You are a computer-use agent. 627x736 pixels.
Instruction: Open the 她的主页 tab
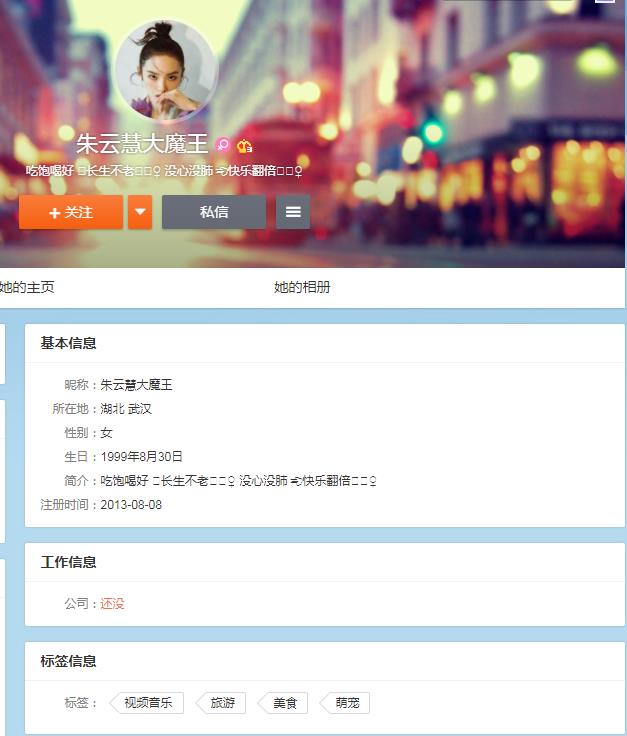click(27, 287)
